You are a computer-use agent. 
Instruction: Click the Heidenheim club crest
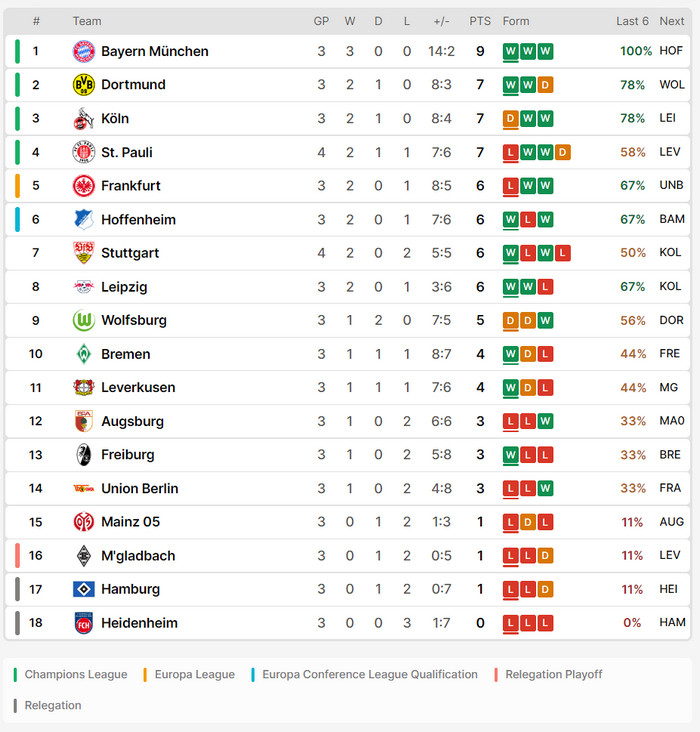(84, 623)
